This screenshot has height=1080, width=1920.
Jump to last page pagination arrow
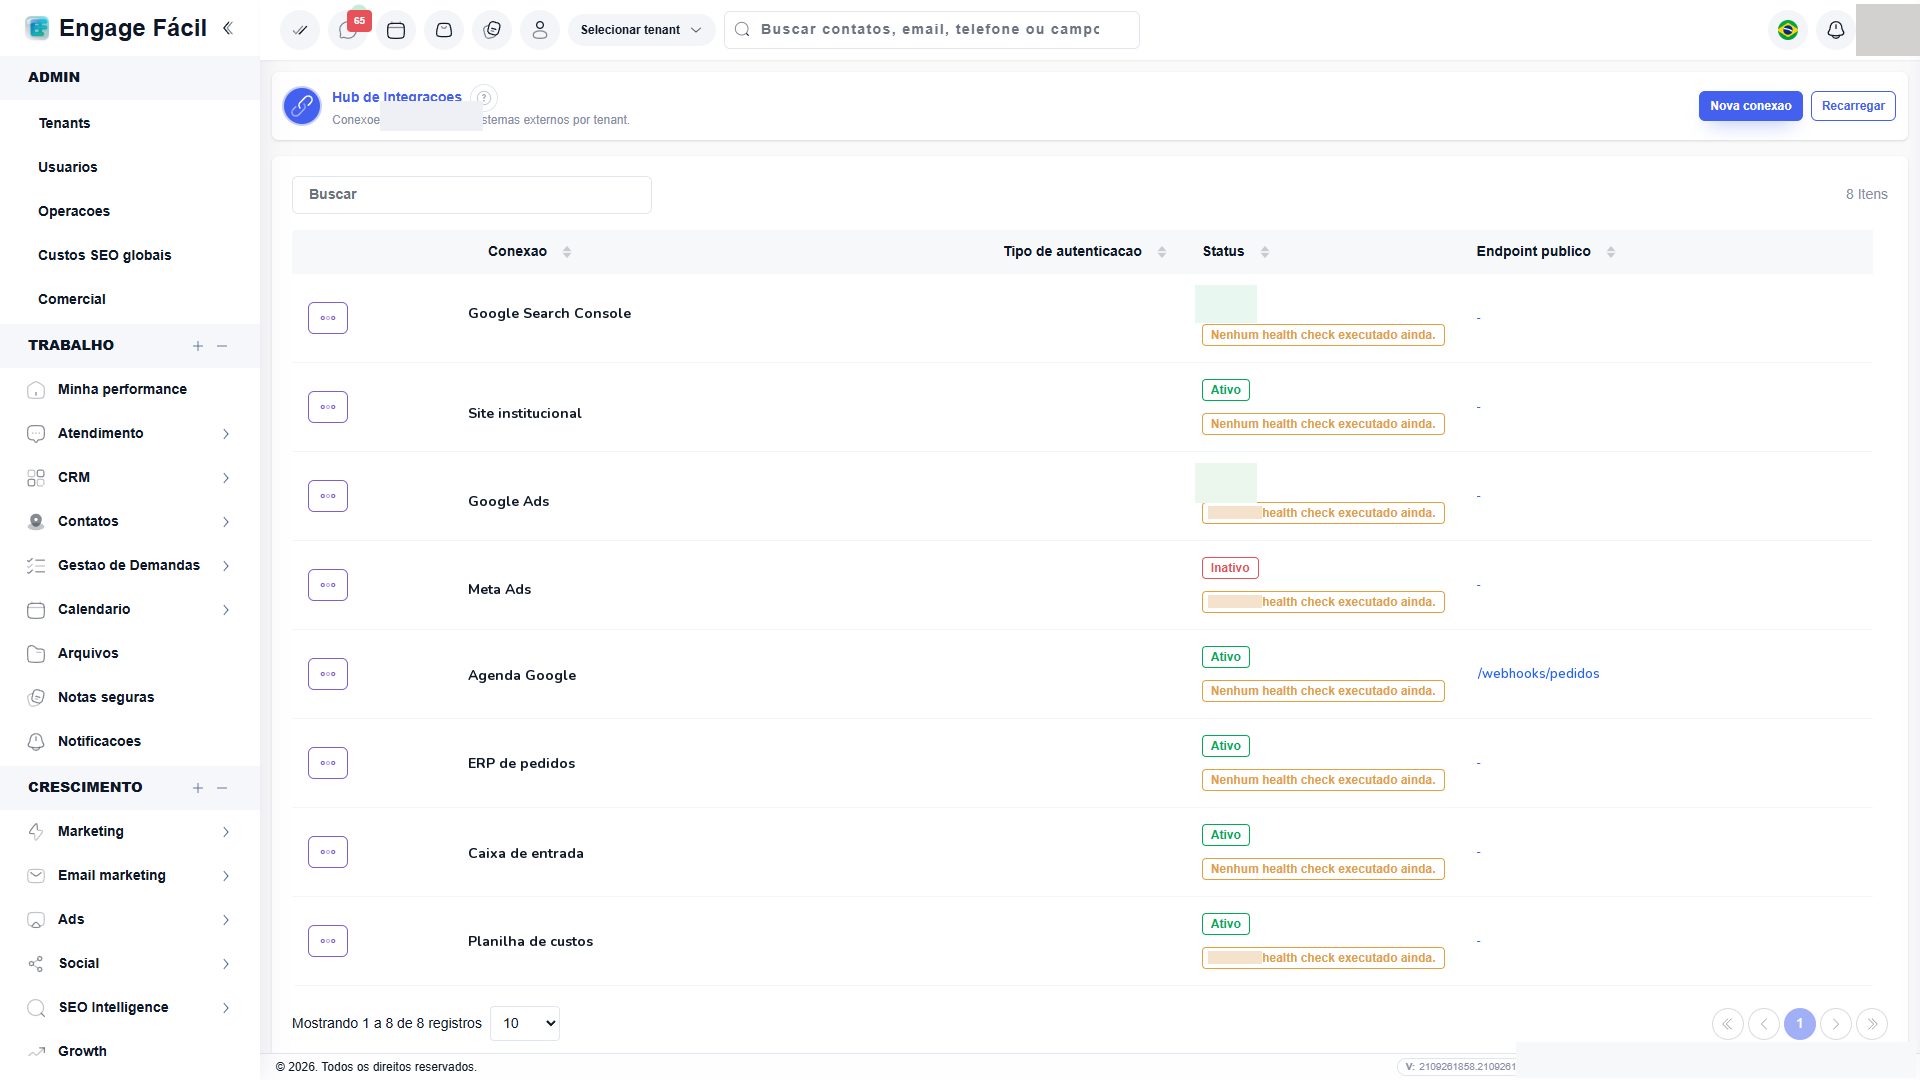click(1872, 1024)
